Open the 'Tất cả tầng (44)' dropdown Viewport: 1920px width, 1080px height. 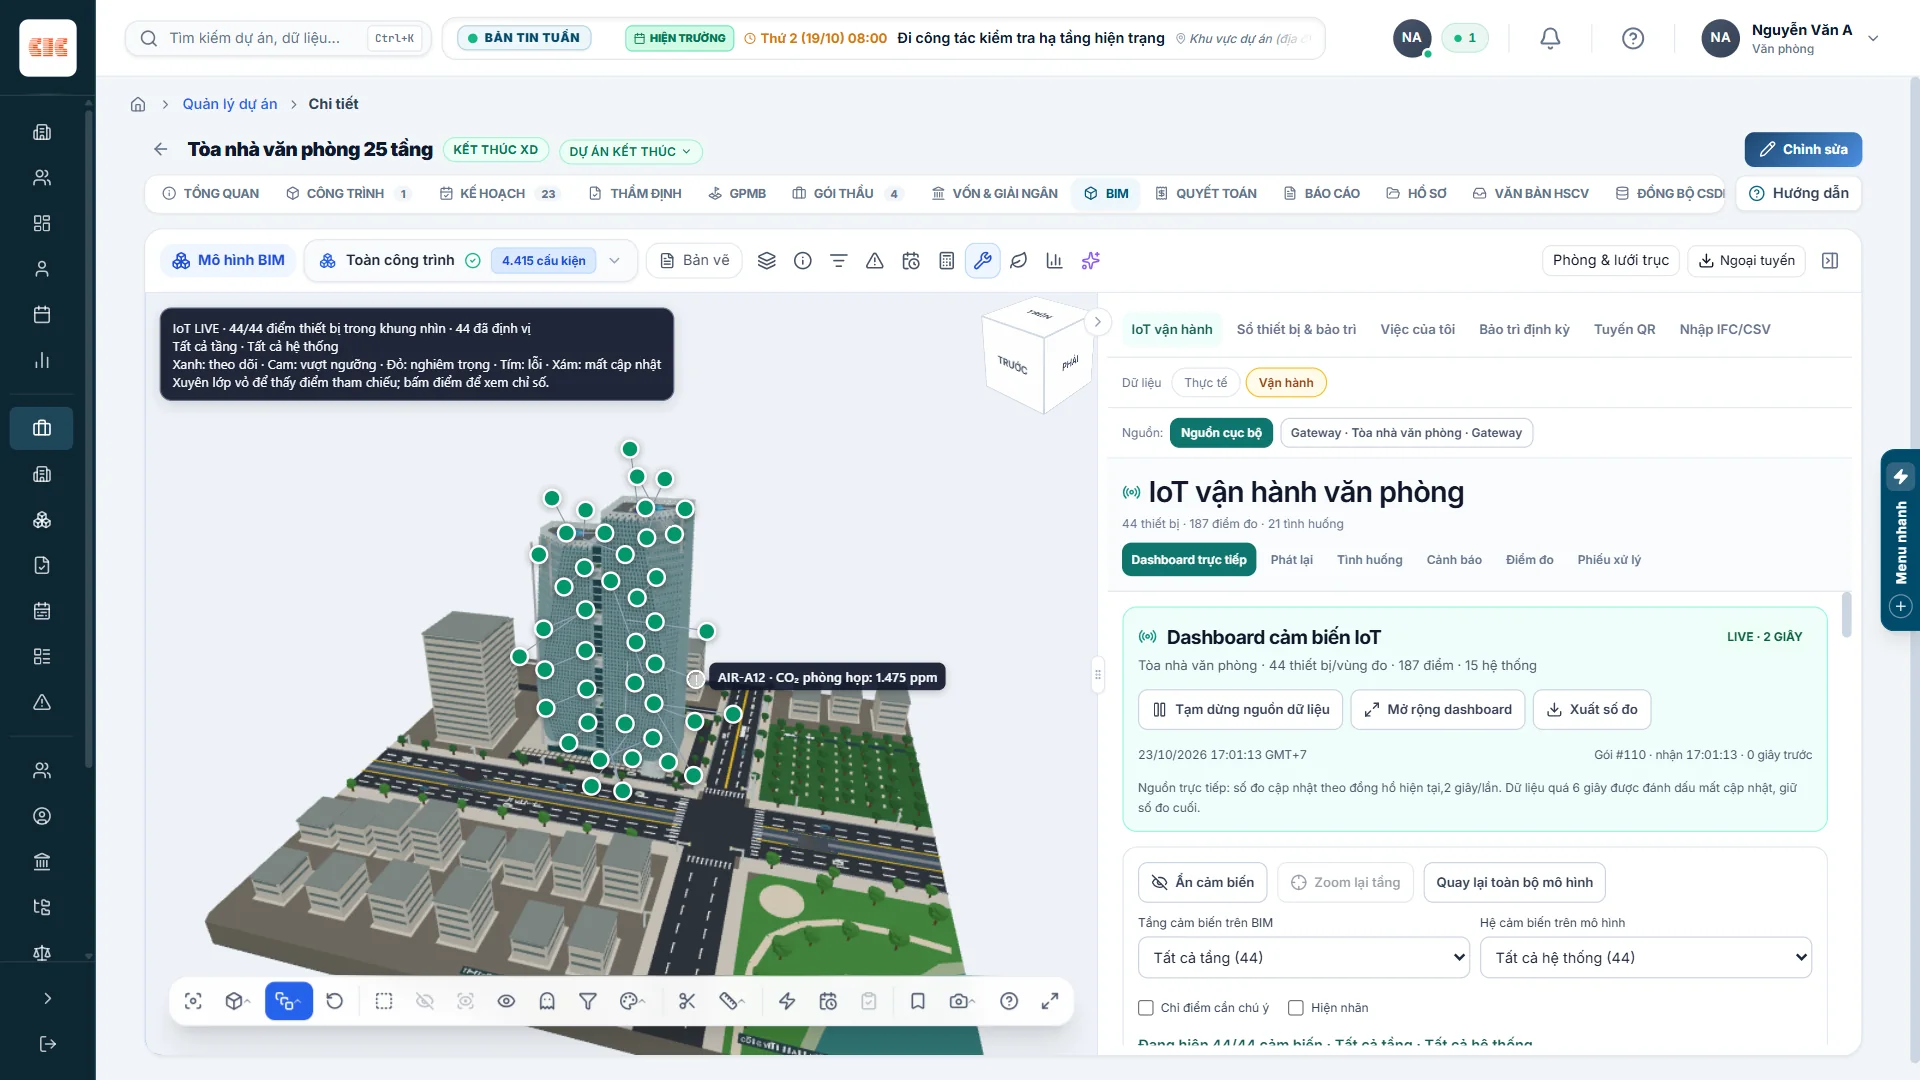point(1304,958)
